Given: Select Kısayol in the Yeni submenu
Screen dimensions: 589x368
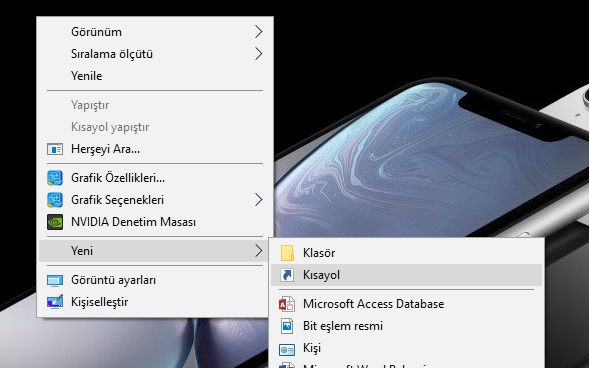Looking at the screenshot, I should pyautogui.click(x=406, y=275).
